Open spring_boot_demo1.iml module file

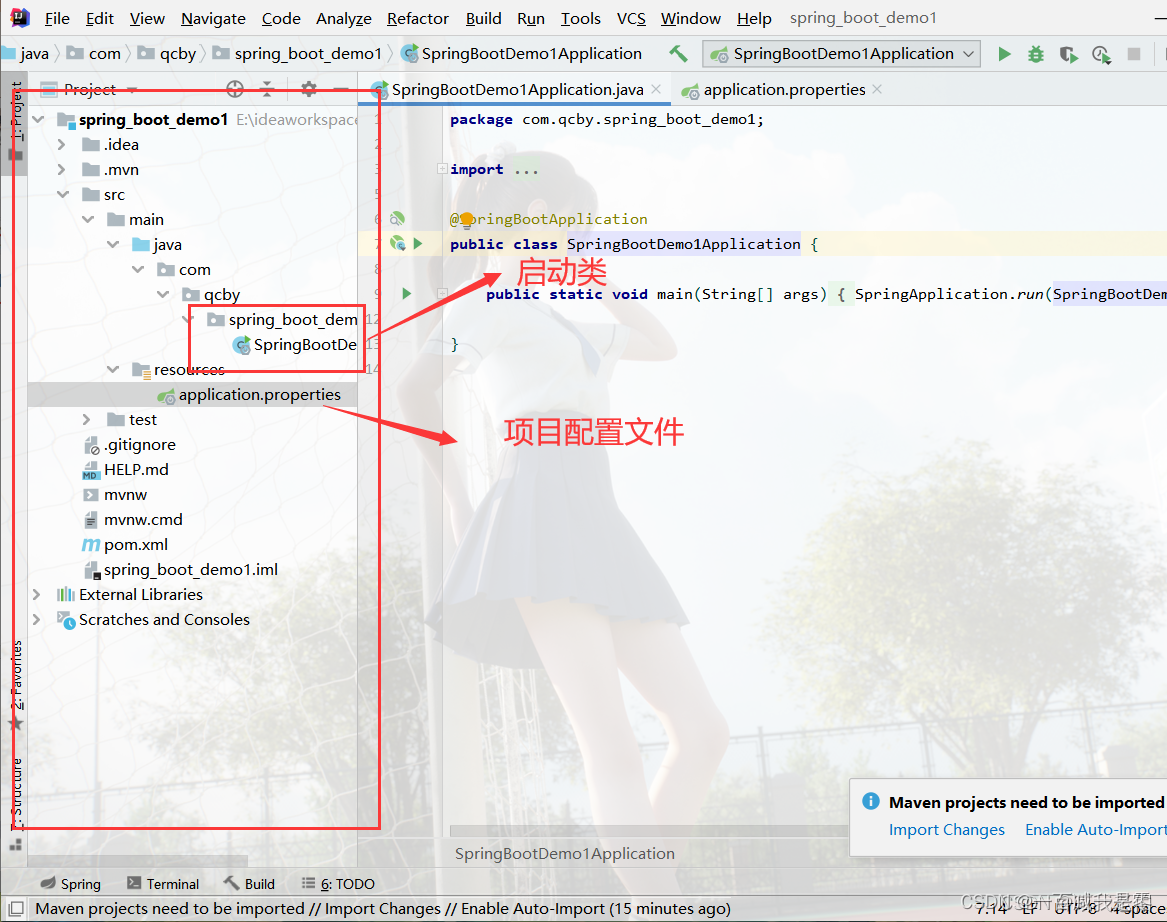pos(180,570)
